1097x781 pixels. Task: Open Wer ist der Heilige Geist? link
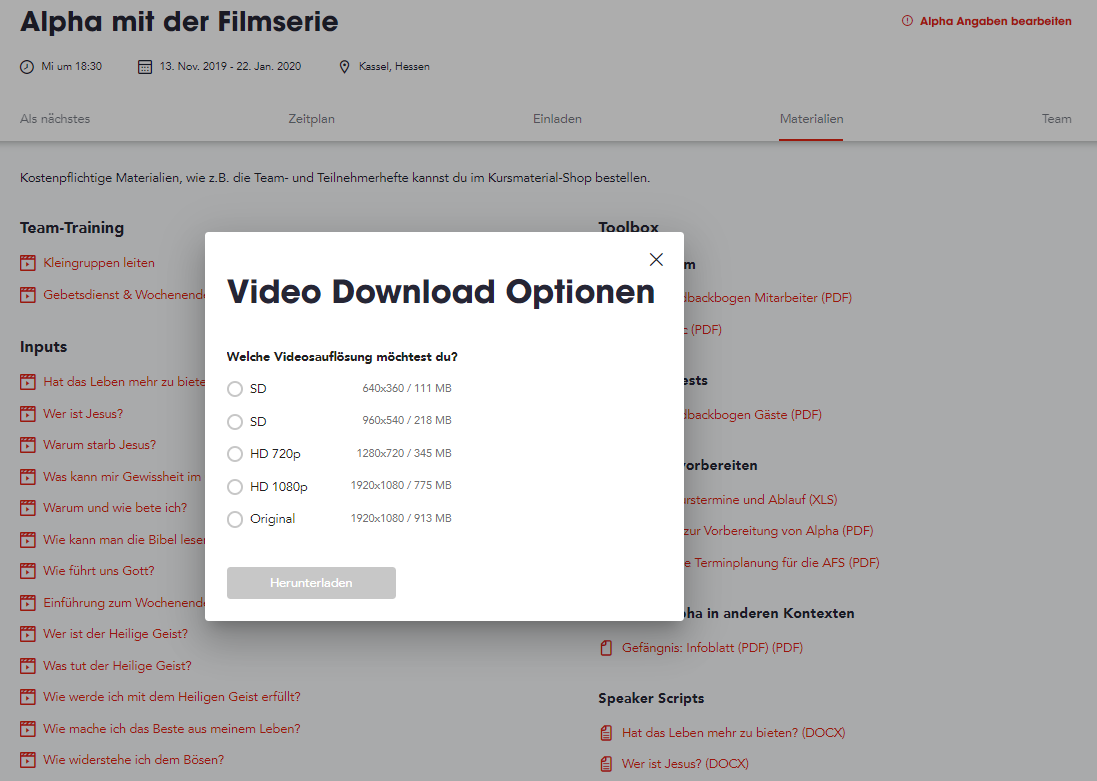(x=115, y=634)
